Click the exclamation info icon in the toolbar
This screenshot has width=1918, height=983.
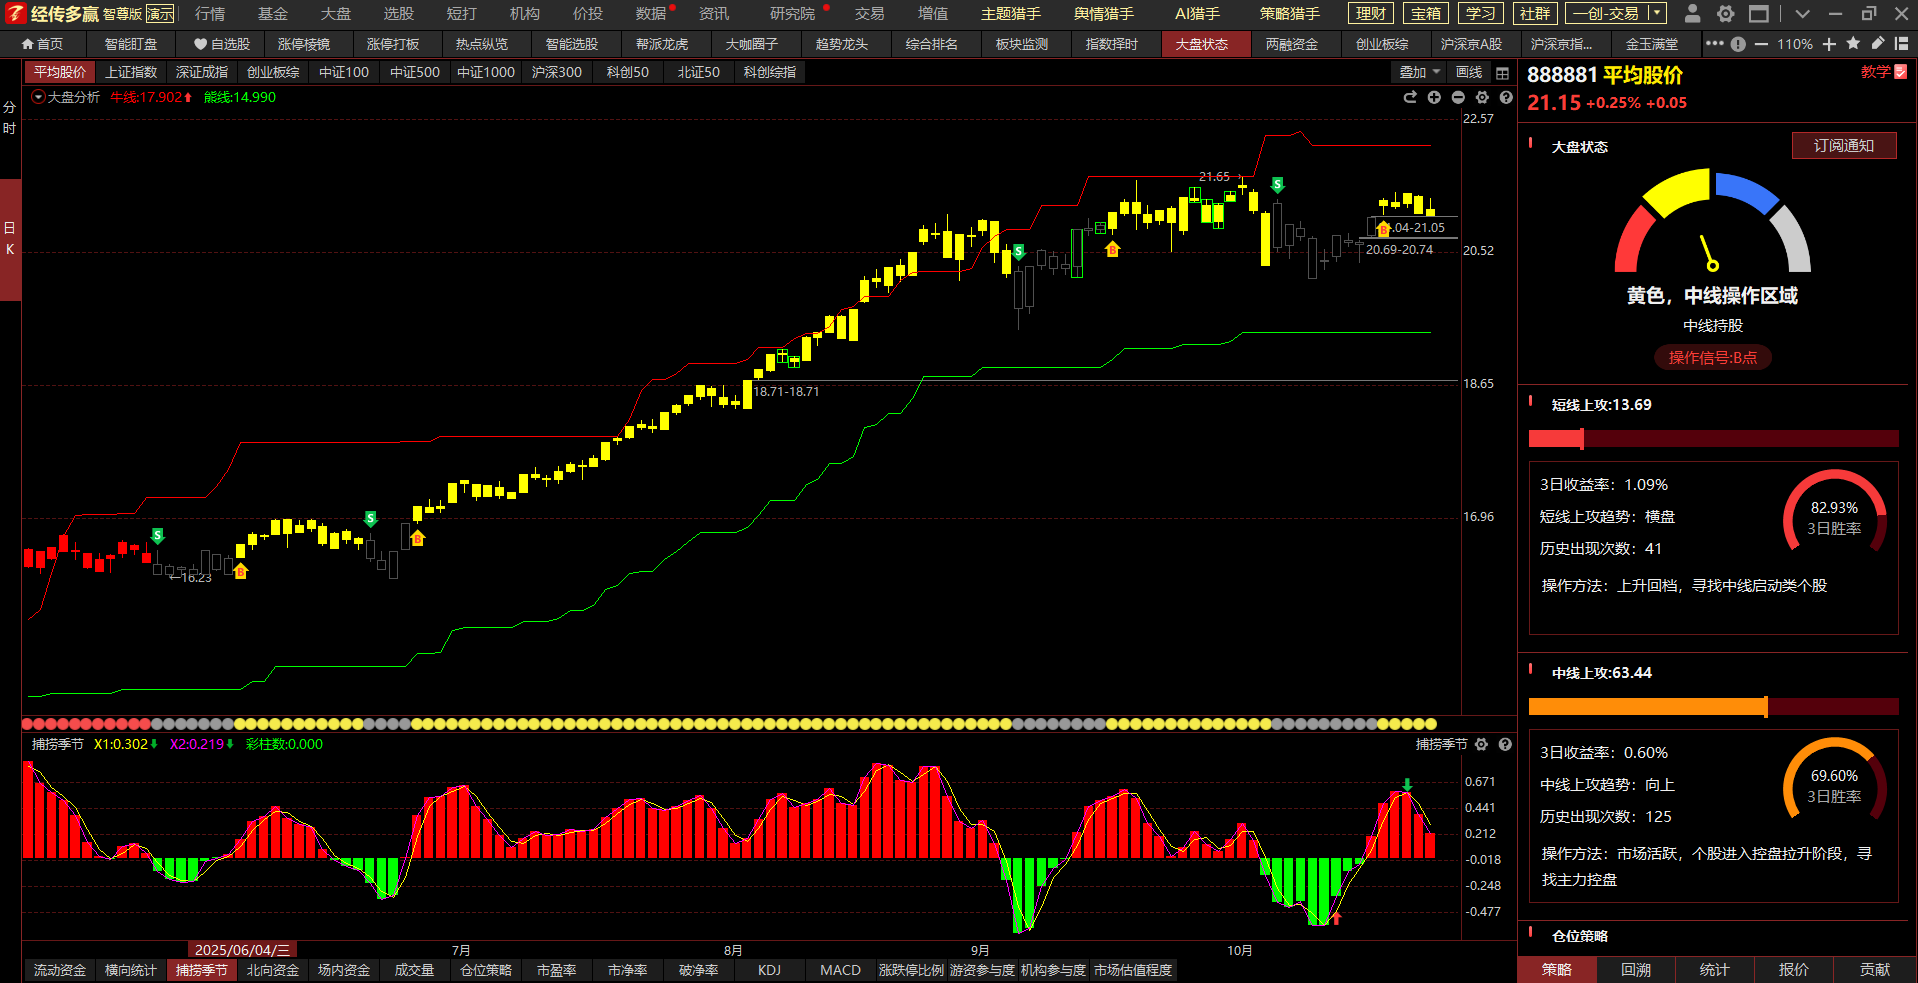1738,44
